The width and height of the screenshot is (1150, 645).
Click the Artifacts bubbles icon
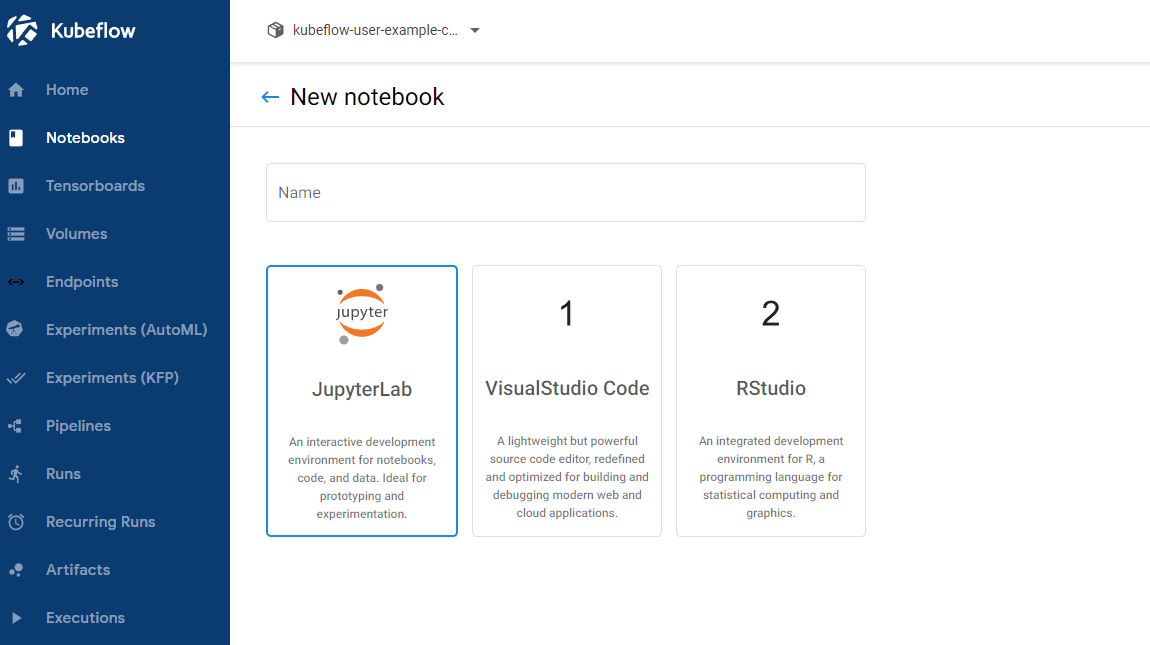15,570
